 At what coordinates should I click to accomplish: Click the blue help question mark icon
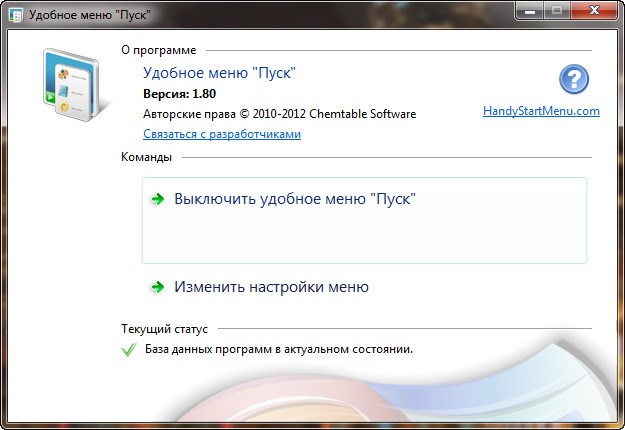click(574, 80)
